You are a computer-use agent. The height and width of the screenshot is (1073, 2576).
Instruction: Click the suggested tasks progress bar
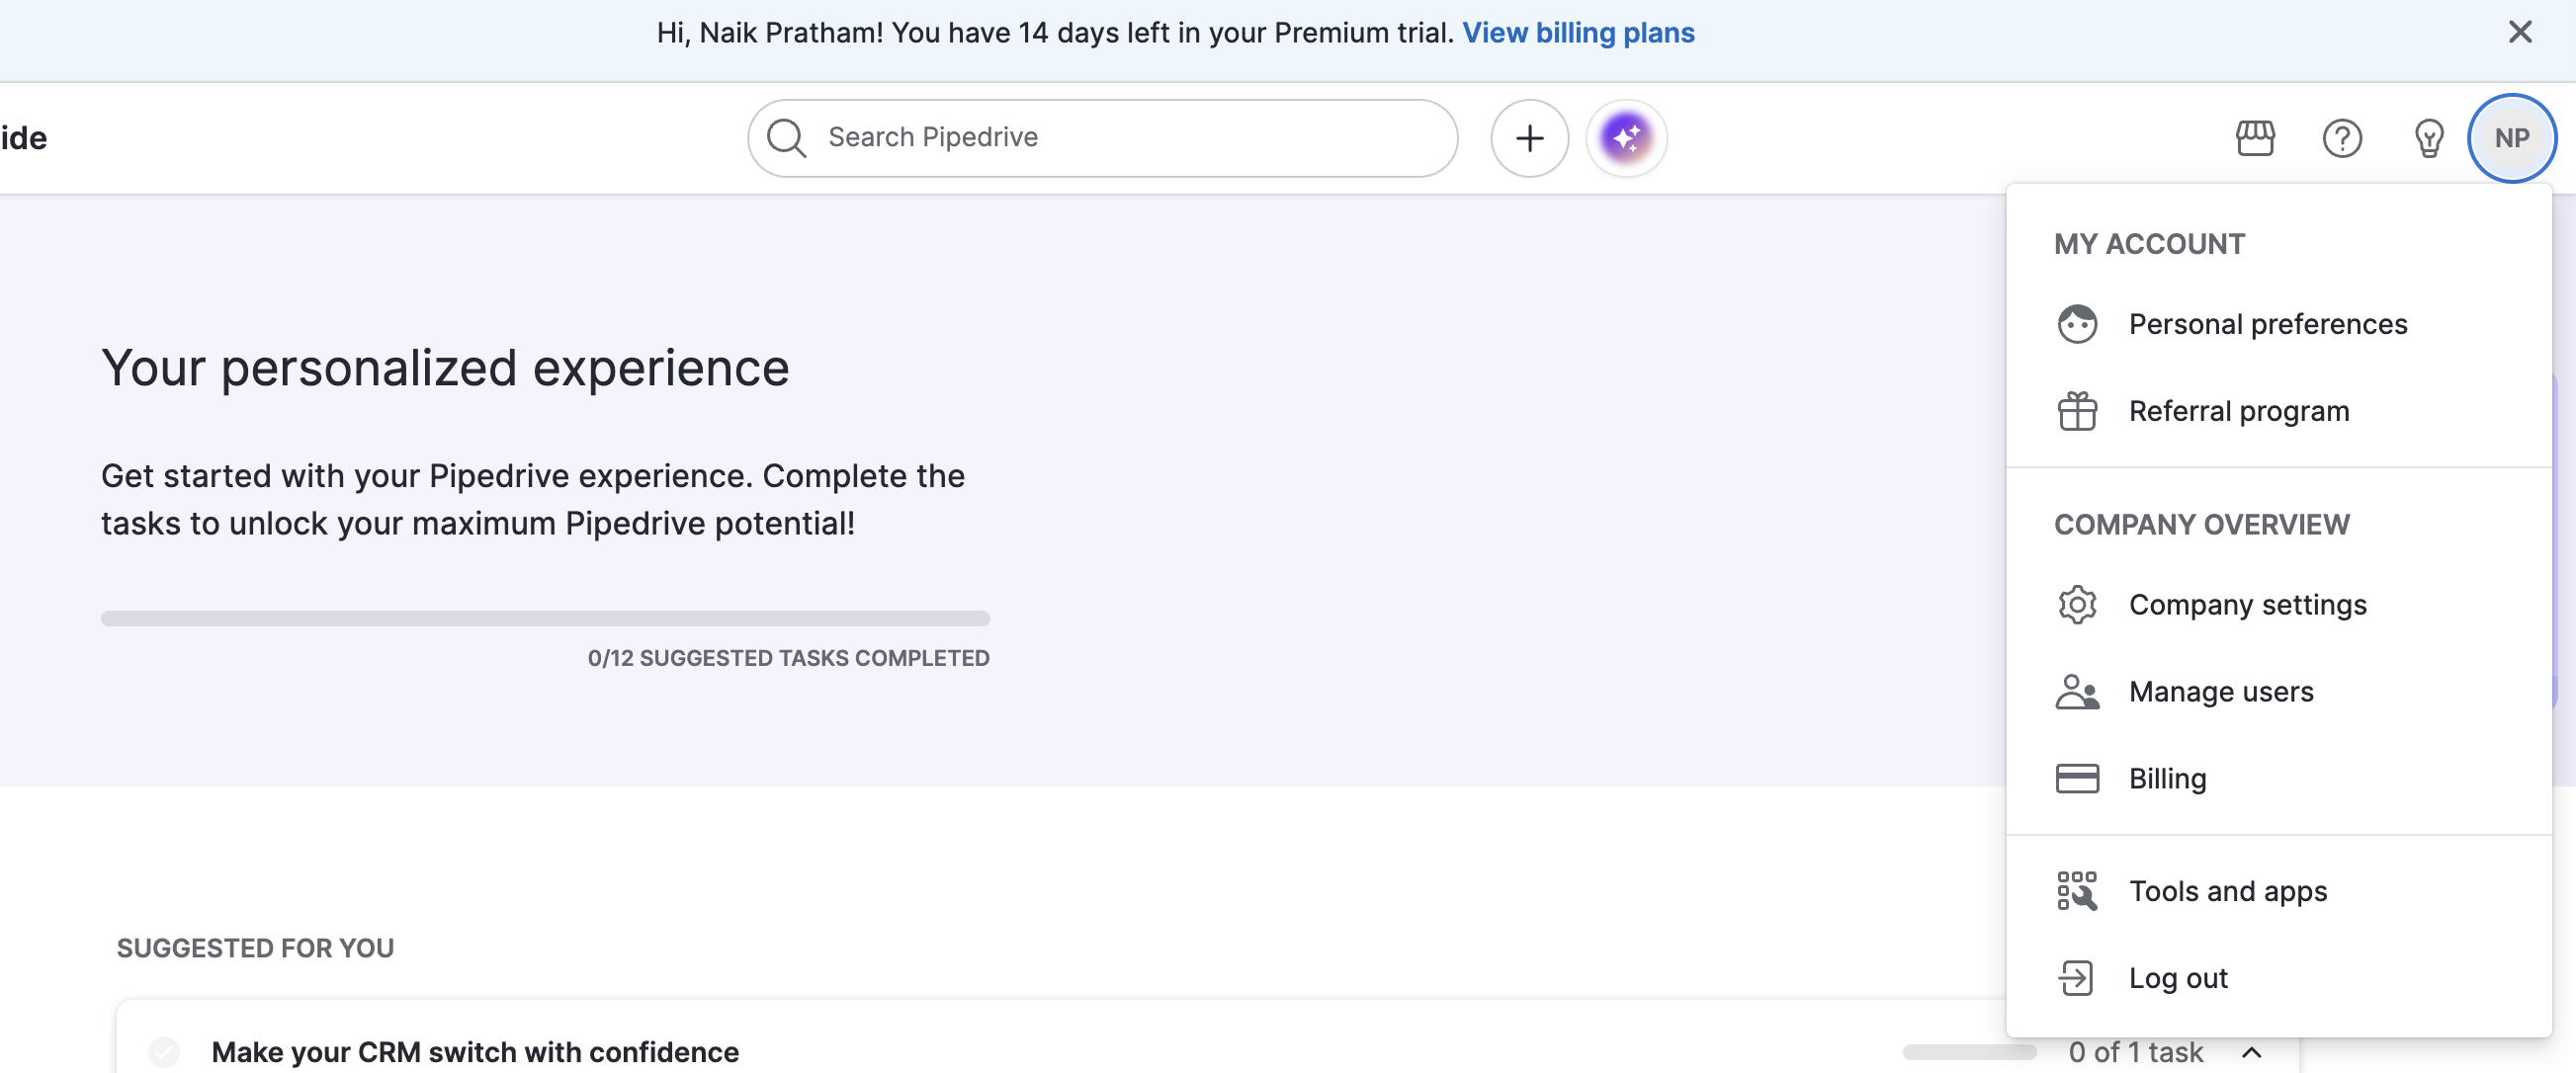[x=545, y=619]
